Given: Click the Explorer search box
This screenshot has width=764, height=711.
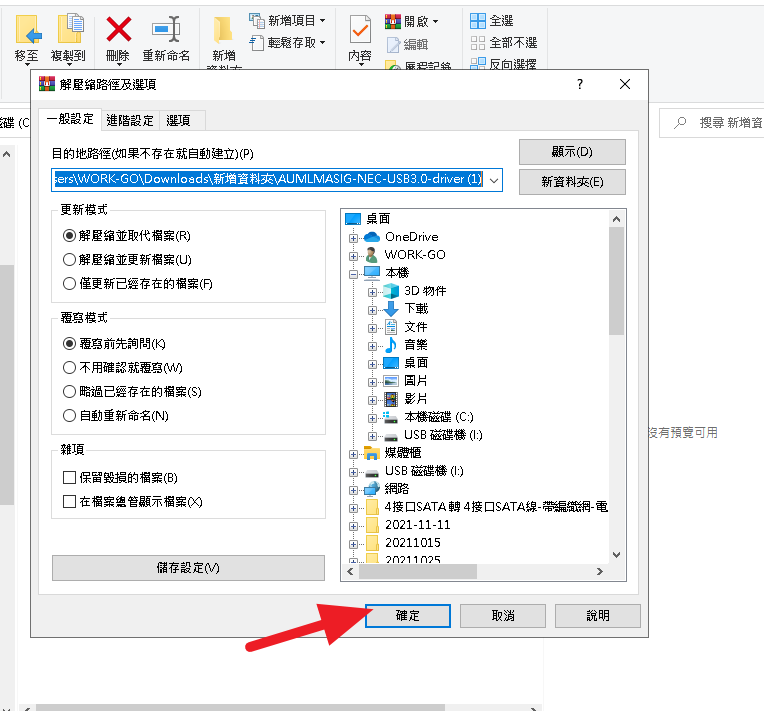Looking at the screenshot, I should point(711,123).
